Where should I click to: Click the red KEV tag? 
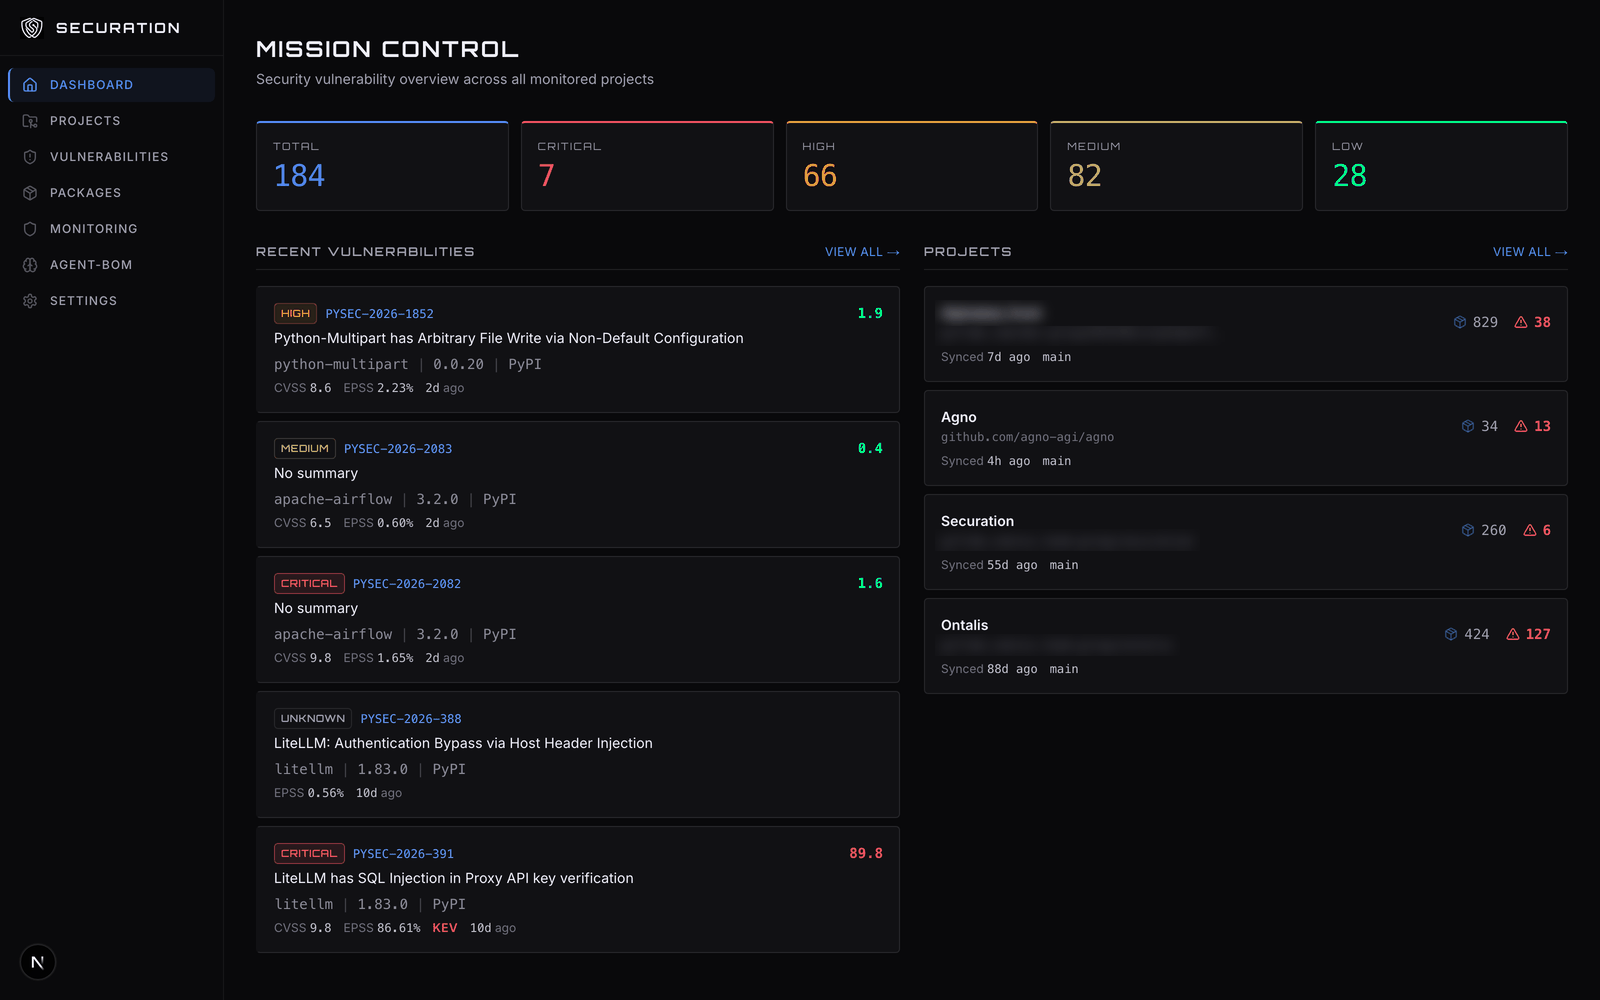click(x=445, y=928)
